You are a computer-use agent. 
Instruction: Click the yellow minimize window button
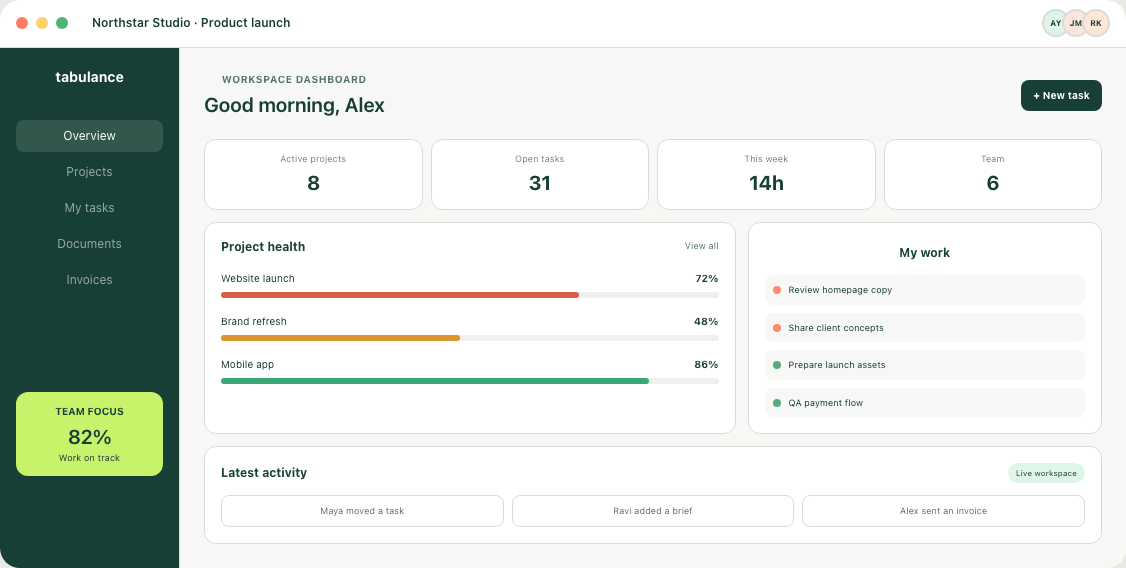point(42,23)
